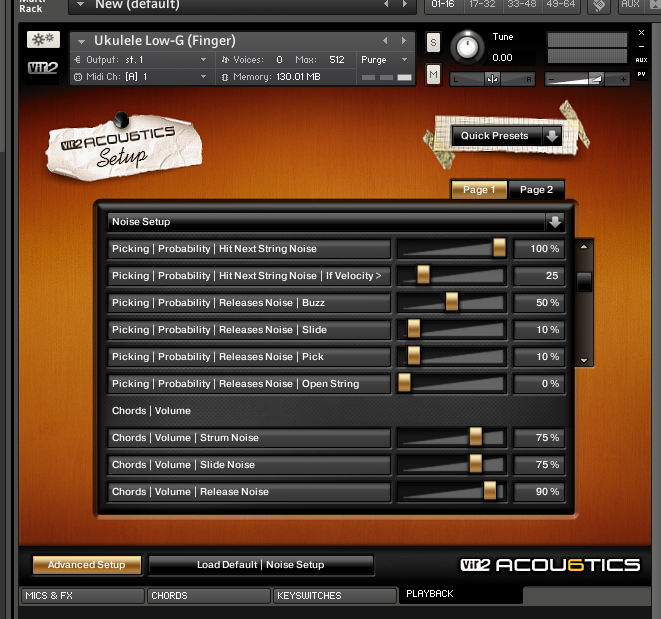Open the Midi Ch channel dropdown
Viewport: 661px width, 619px height.
[x=204, y=77]
